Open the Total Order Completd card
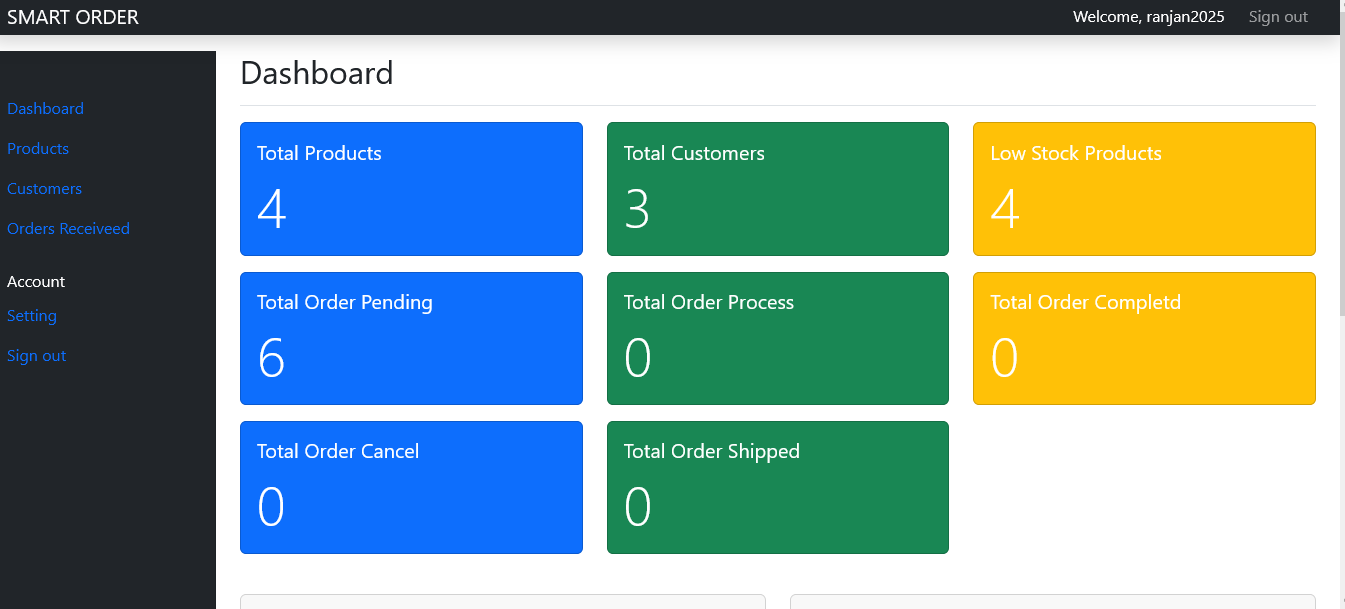 pyautogui.click(x=1144, y=337)
